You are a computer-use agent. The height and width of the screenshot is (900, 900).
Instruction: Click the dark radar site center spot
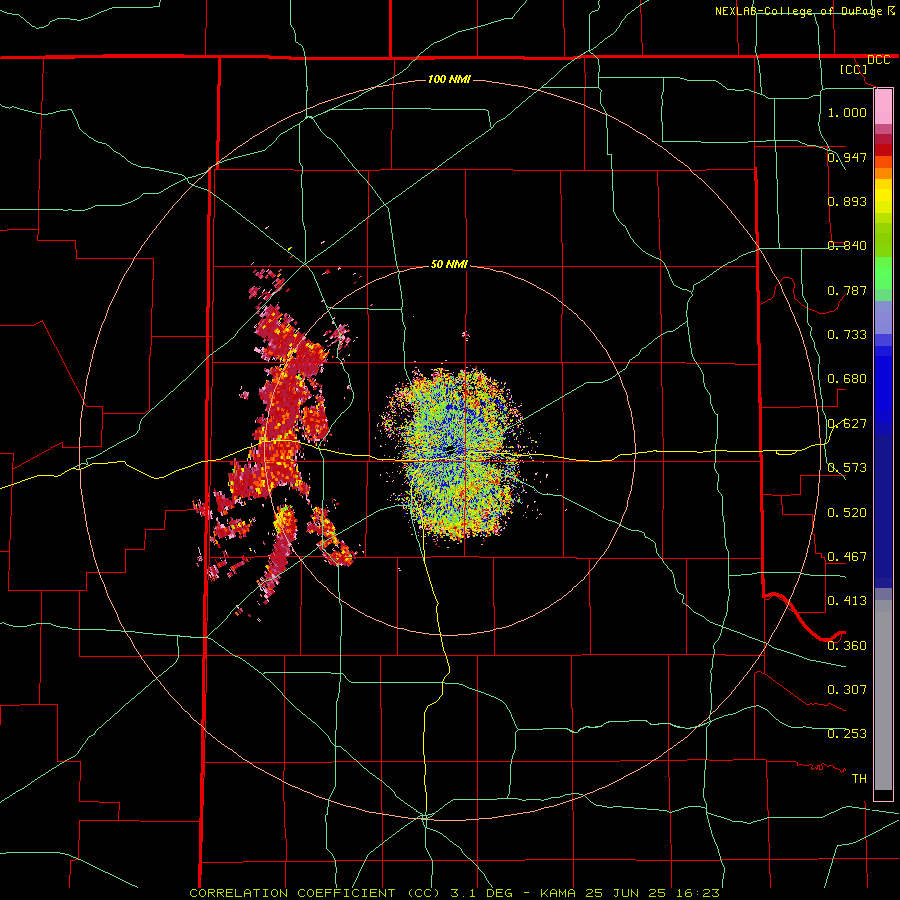[x=449, y=449]
